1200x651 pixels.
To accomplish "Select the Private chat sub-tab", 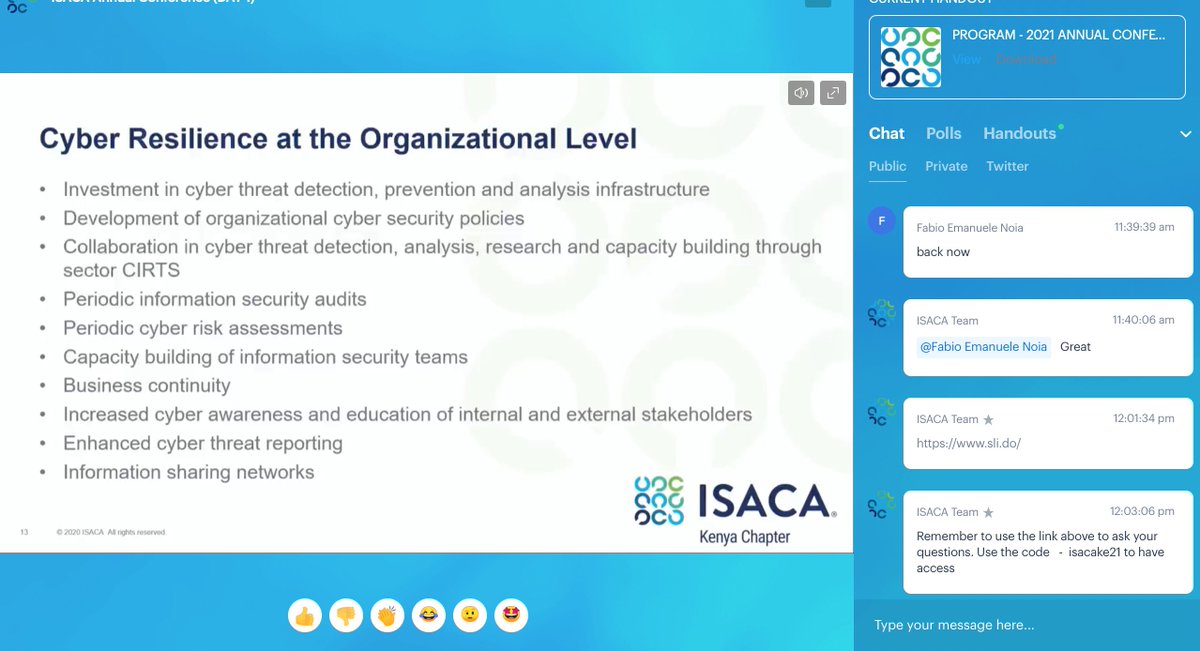I will (946, 166).
